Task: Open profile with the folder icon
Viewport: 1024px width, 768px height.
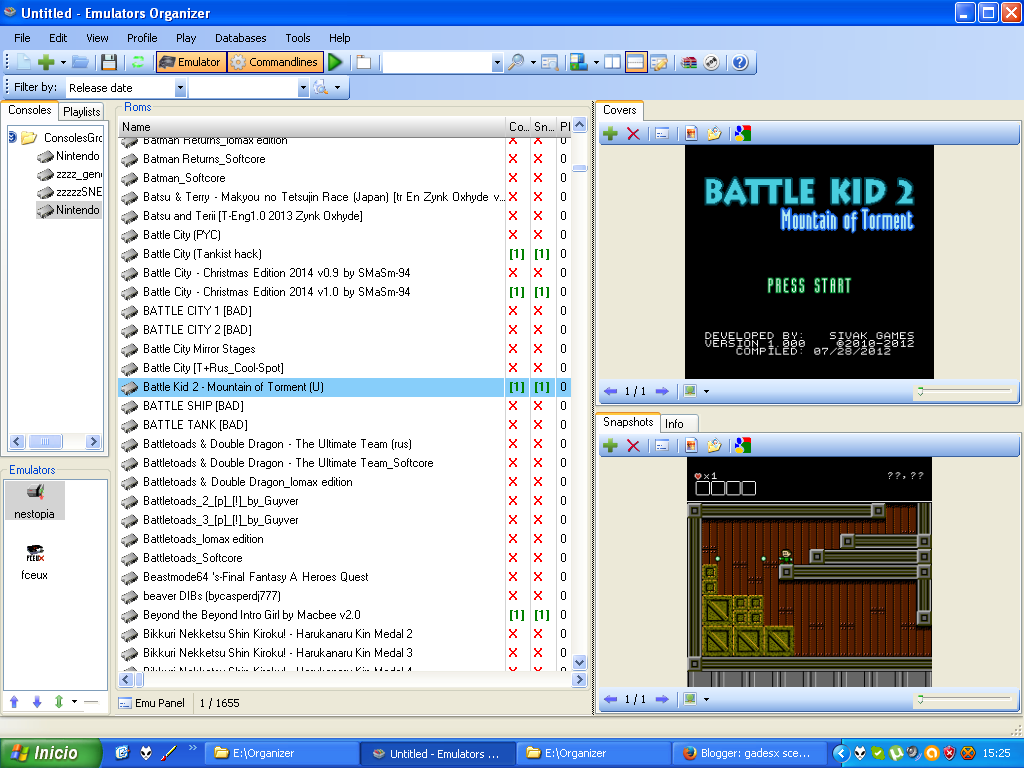Action: (80, 63)
